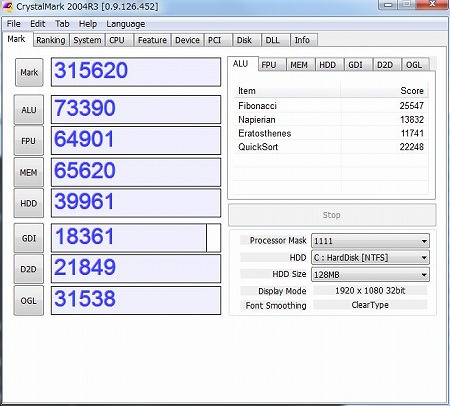Run the MEM benchmark button
The height and width of the screenshot is (406, 450).
point(29,172)
